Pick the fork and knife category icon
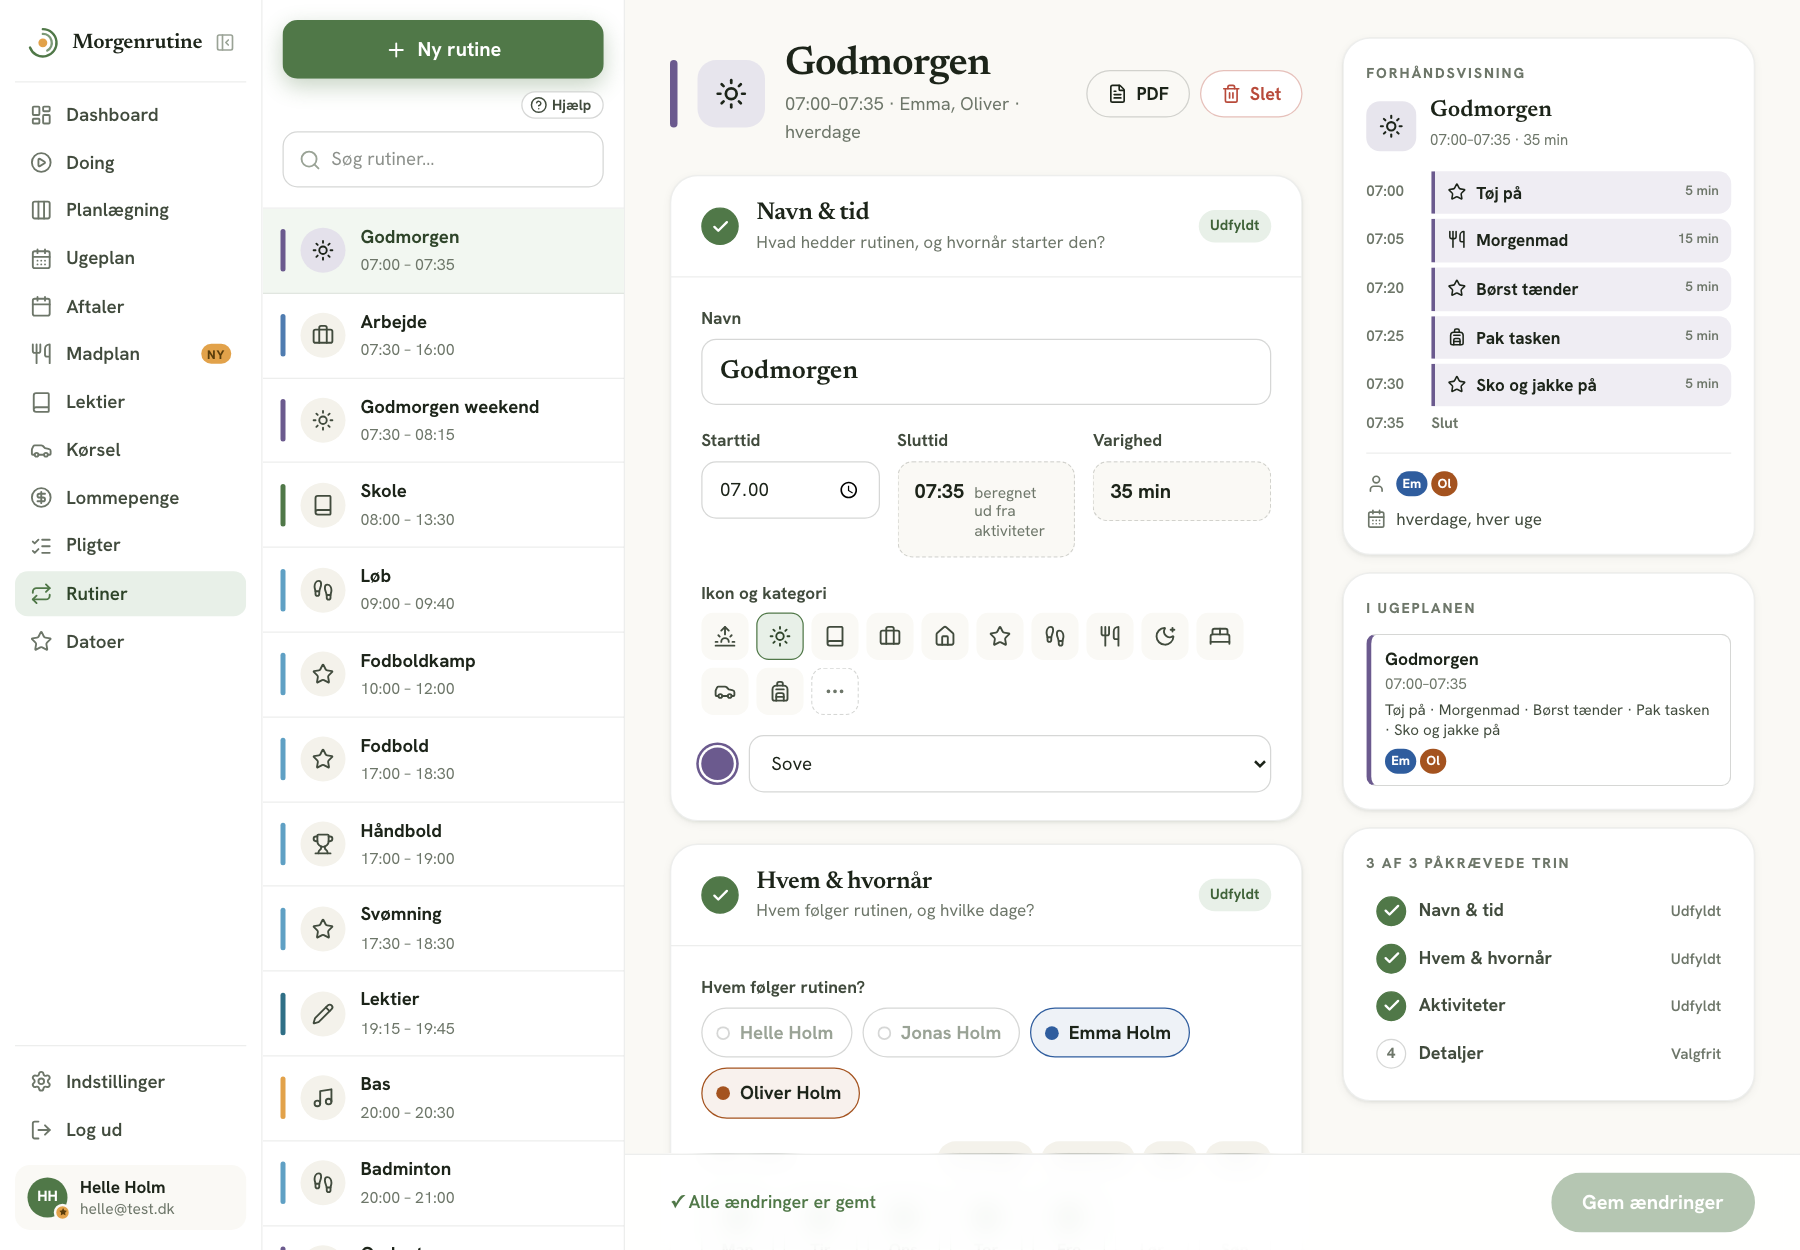The width and height of the screenshot is (1800, 1250). (1110, 636)
